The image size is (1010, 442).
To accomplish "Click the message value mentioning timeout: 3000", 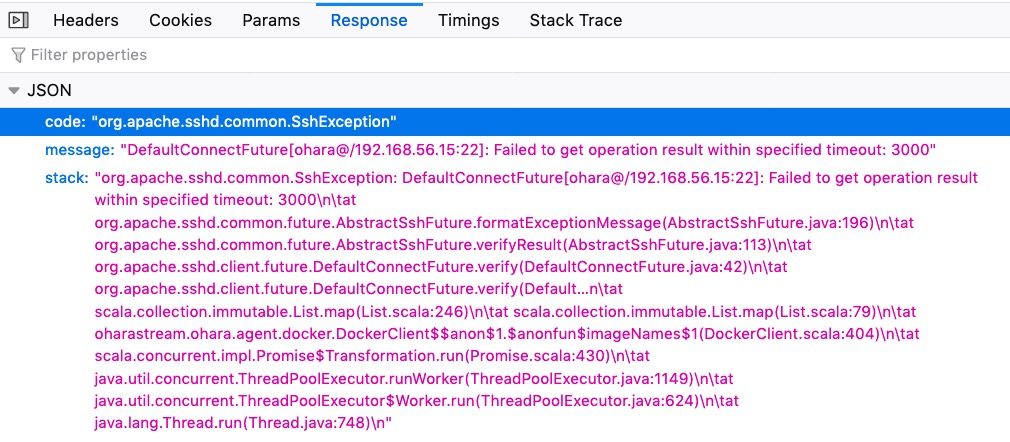I will 528,150.
